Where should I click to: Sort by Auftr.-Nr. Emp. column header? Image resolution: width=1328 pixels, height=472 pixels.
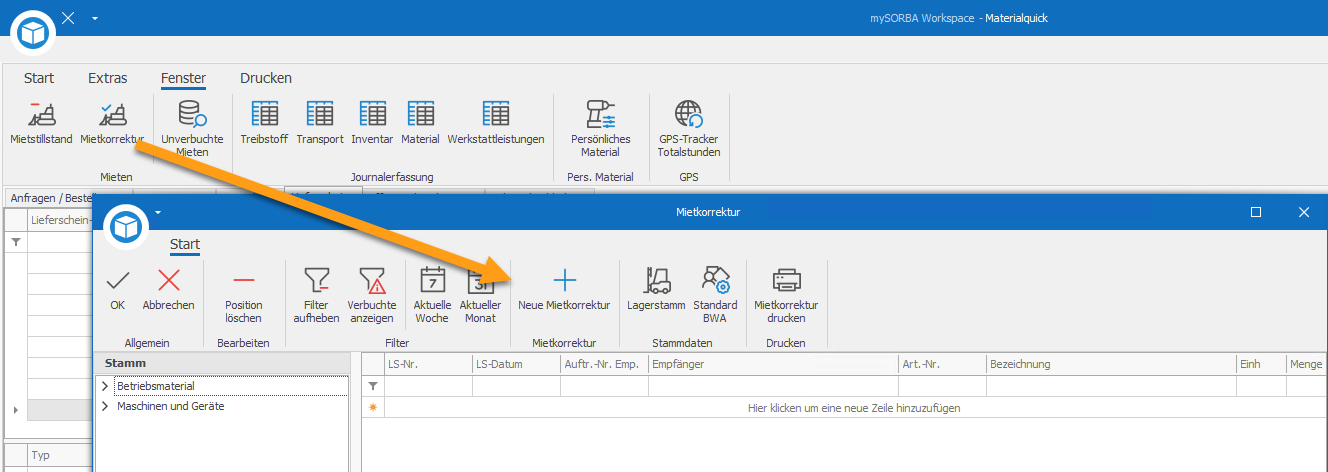click(x=604, y=365)
